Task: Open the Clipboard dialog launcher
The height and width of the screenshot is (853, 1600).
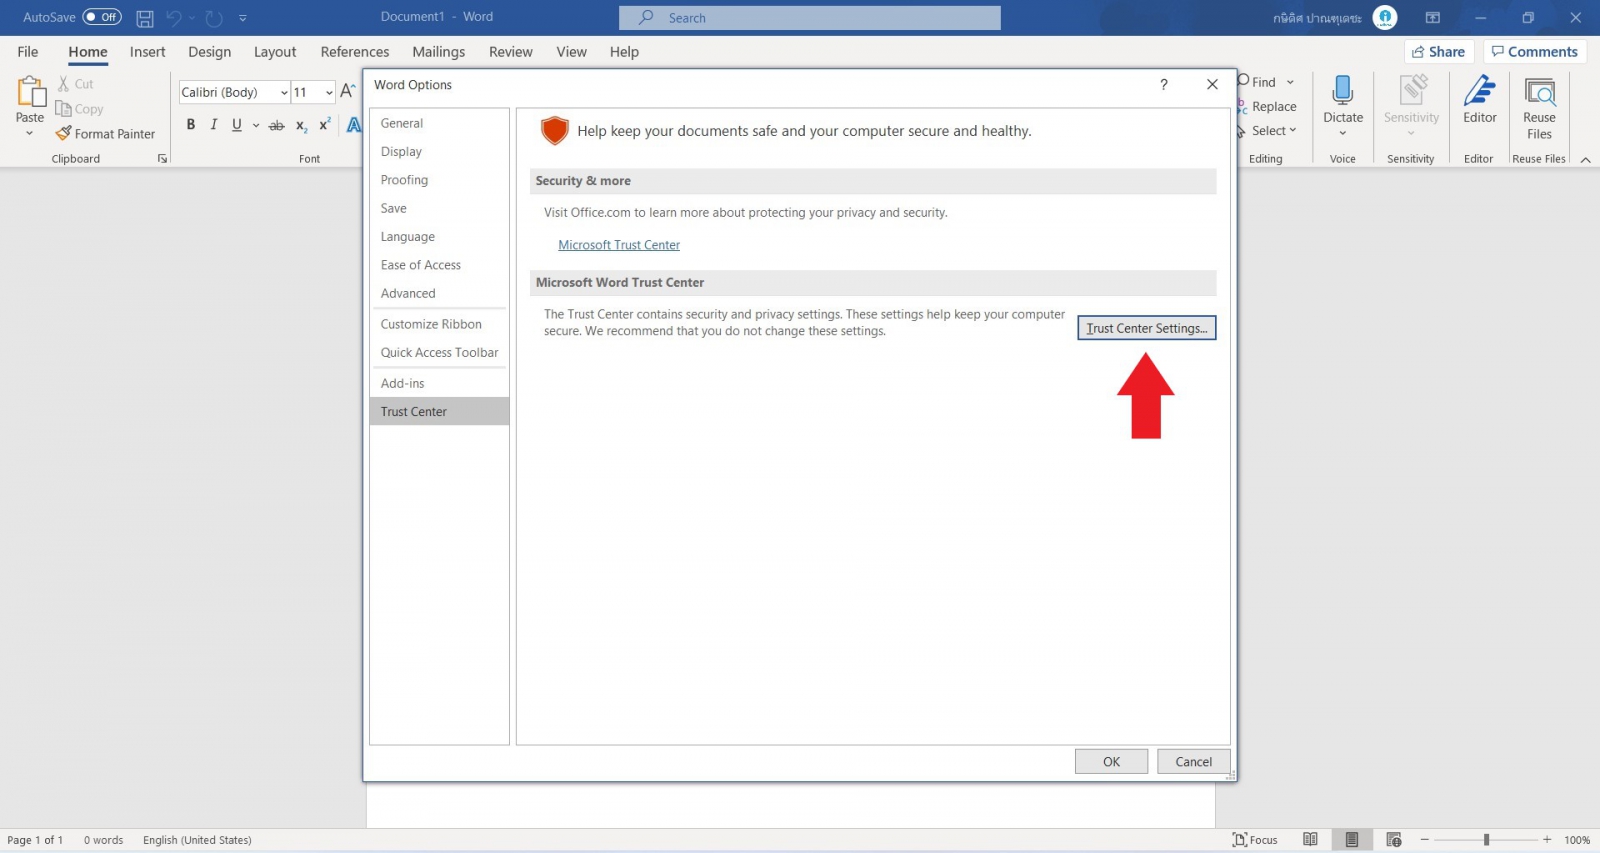Action: 162,159
